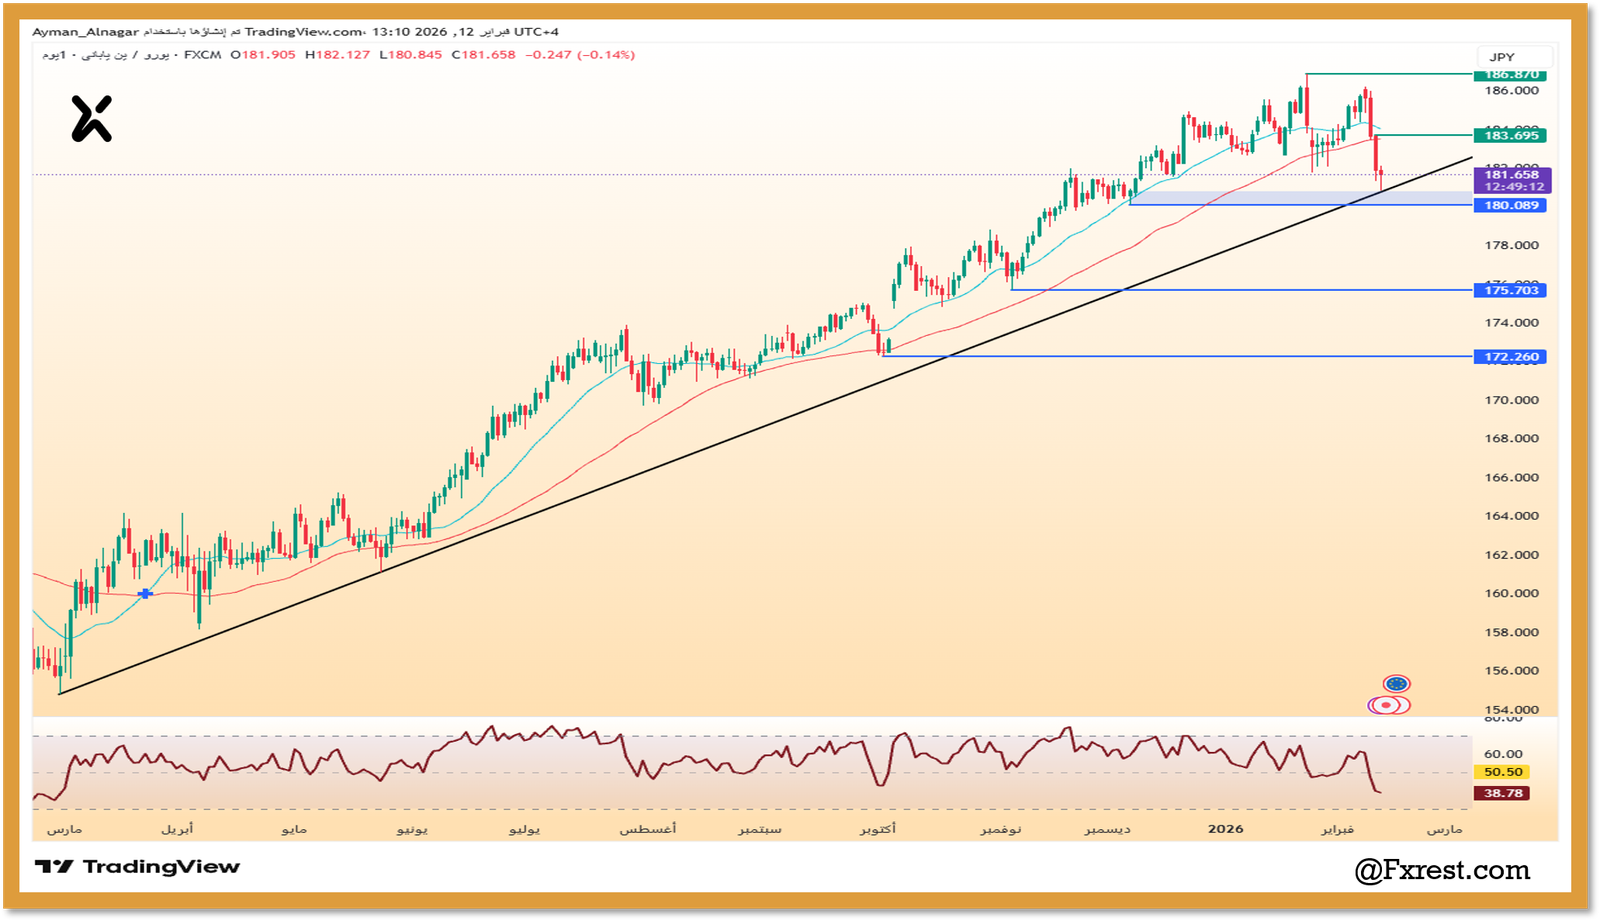The width and height of the screenshot is (1600, 921).
Task: Click the EU flag symbol icon
Action: click(x=1397, y=681)
